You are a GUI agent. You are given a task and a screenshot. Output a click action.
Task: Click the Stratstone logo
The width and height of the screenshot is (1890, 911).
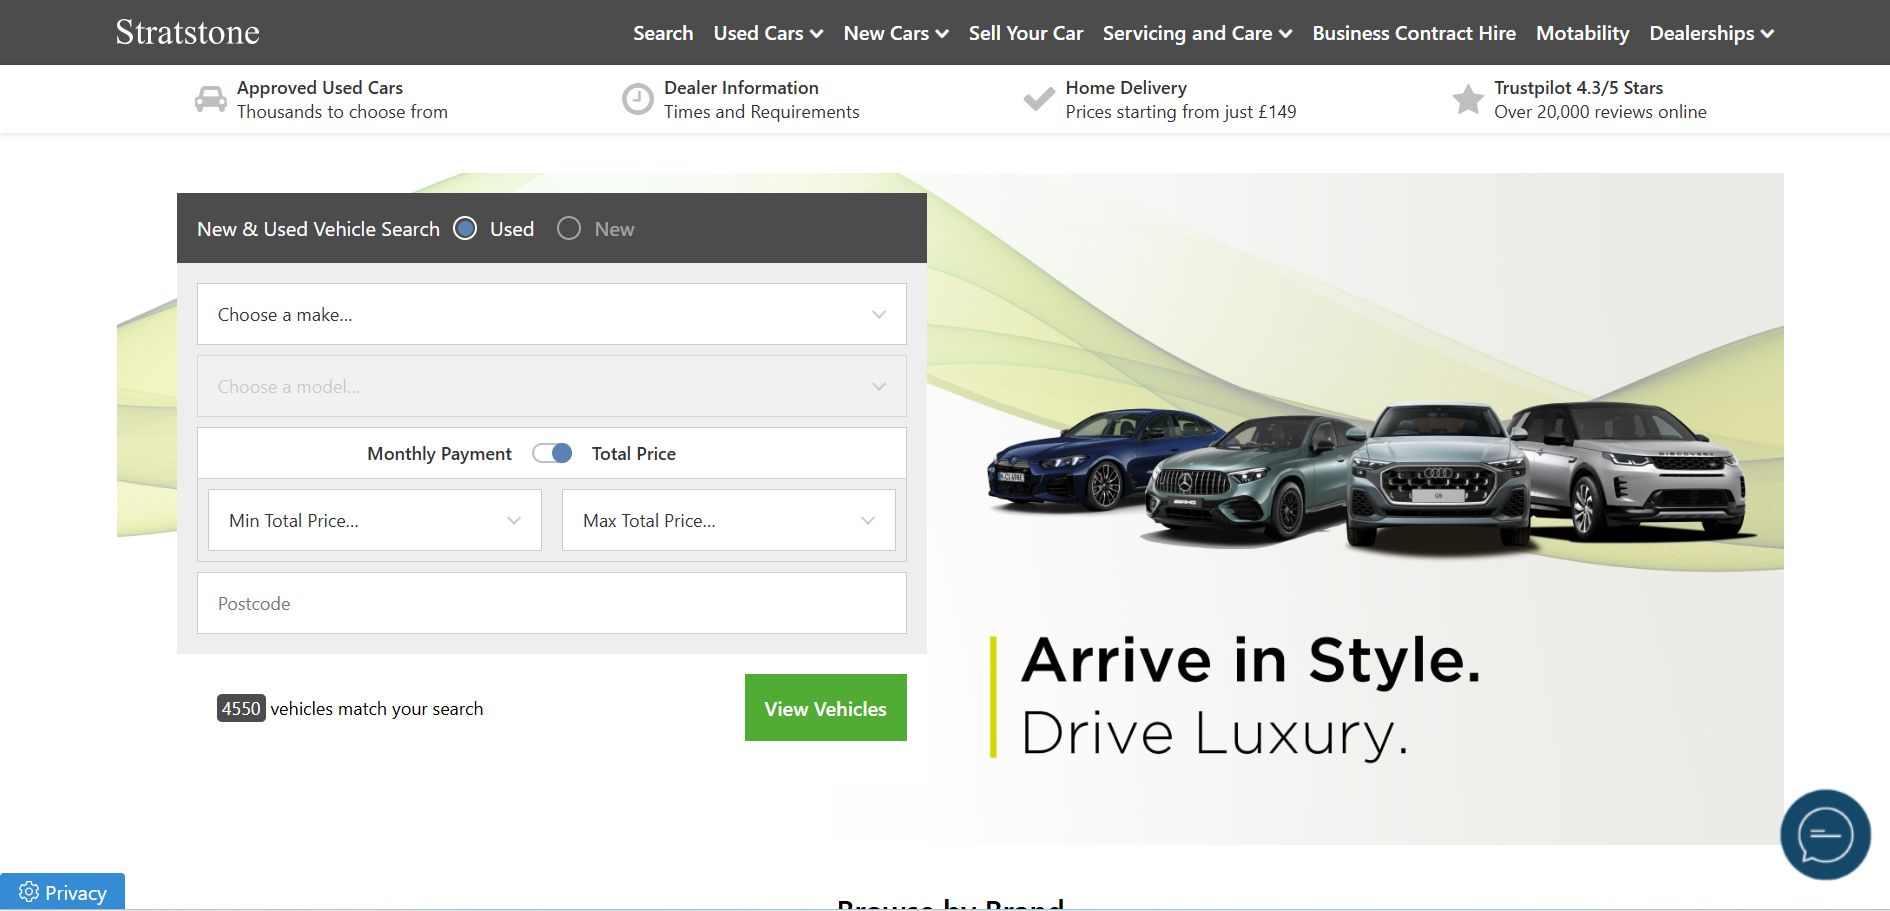187,33
